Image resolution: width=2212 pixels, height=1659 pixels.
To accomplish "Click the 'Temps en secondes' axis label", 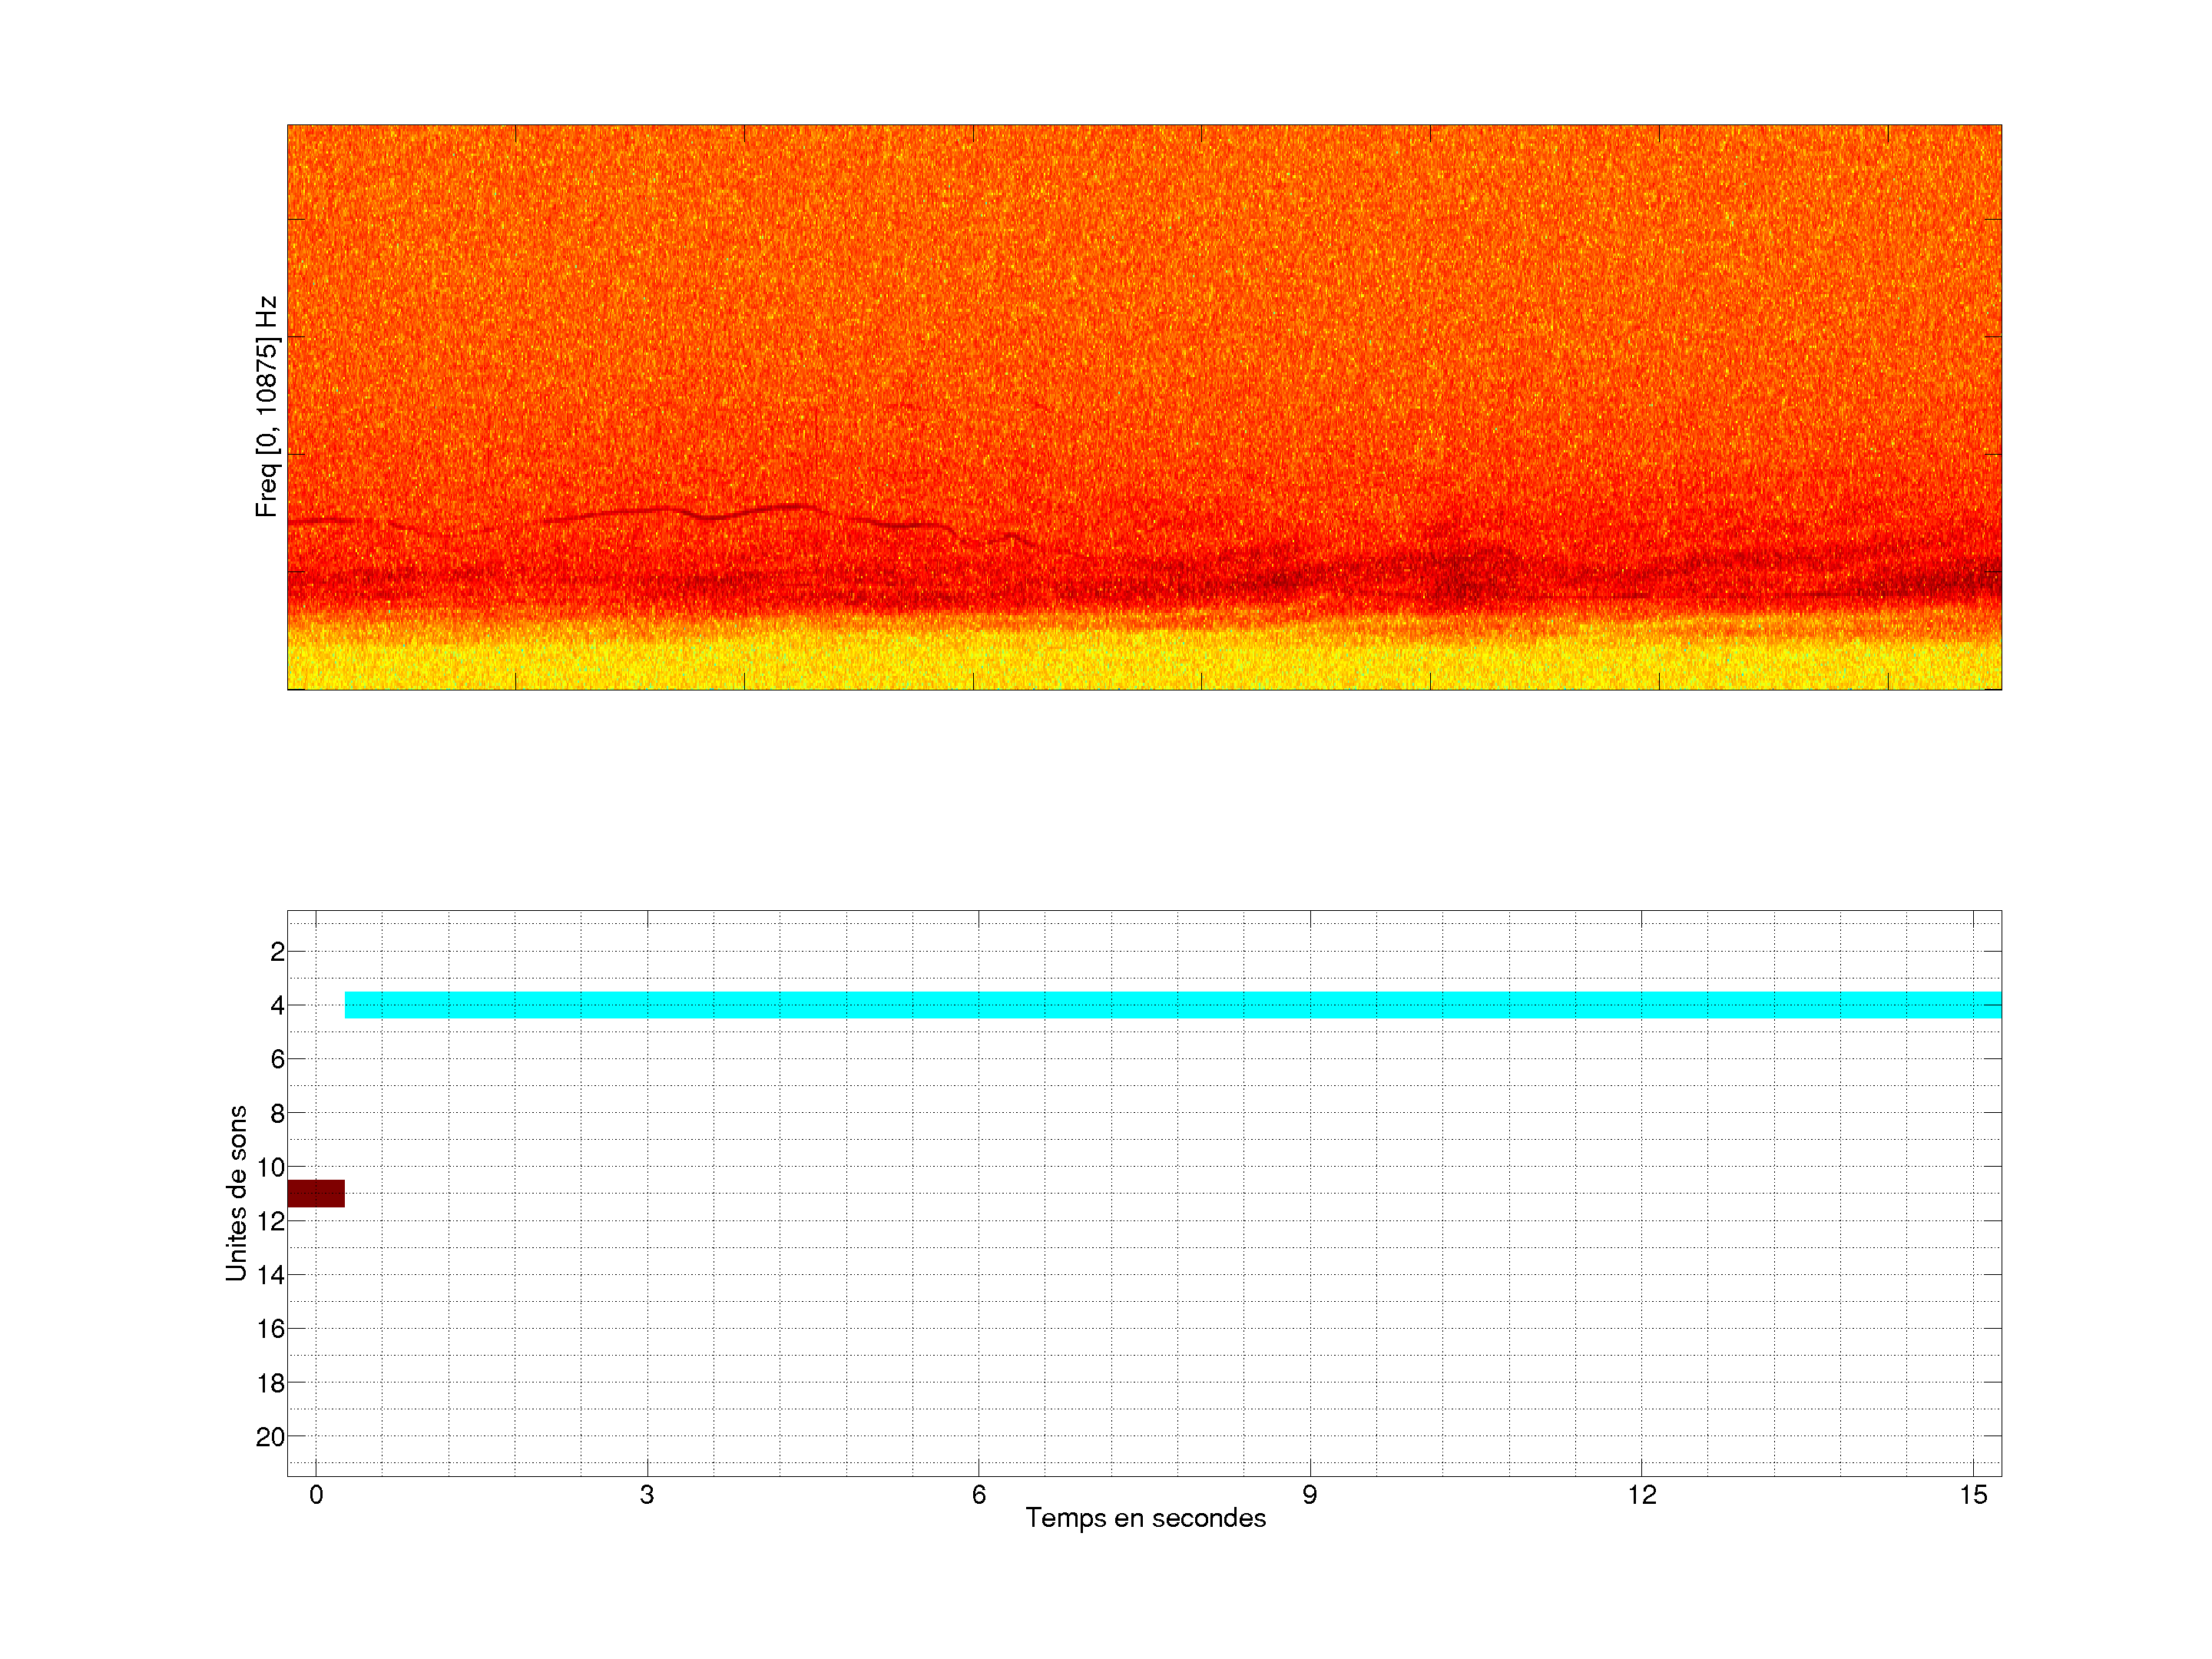I will (x=1145, y=1518).
